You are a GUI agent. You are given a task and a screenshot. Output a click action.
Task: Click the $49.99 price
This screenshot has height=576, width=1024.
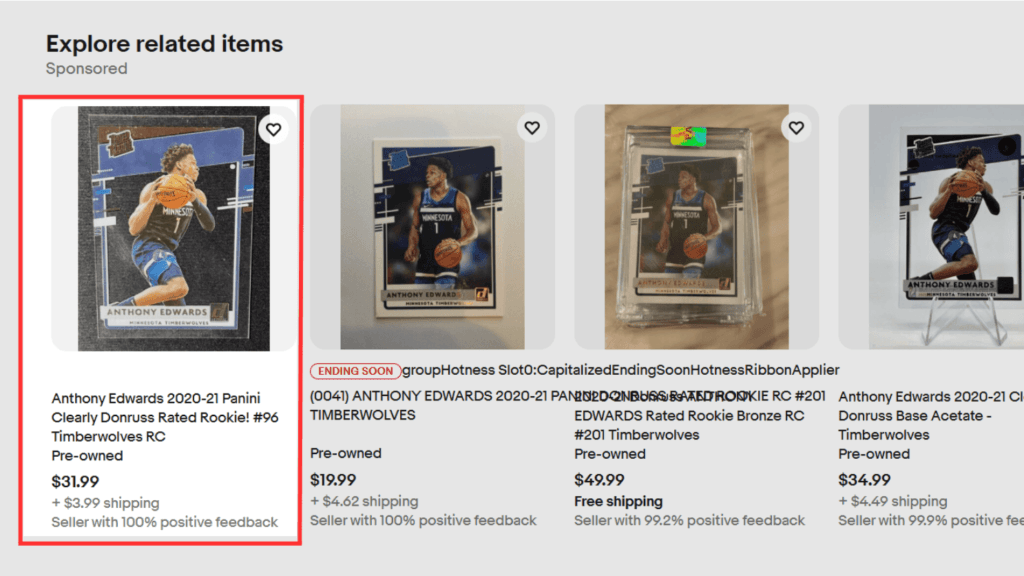599,480
